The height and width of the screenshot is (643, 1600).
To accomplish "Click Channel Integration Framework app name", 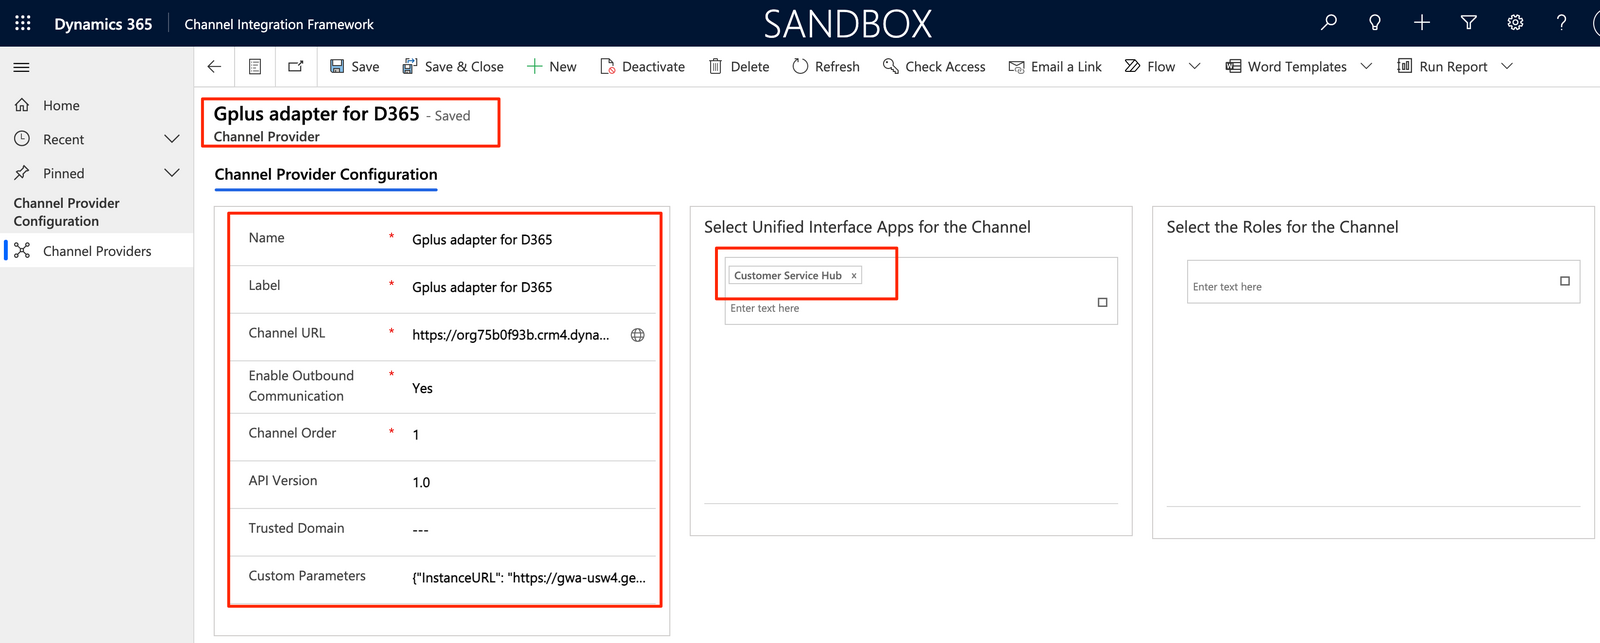I will pos(279,24).
